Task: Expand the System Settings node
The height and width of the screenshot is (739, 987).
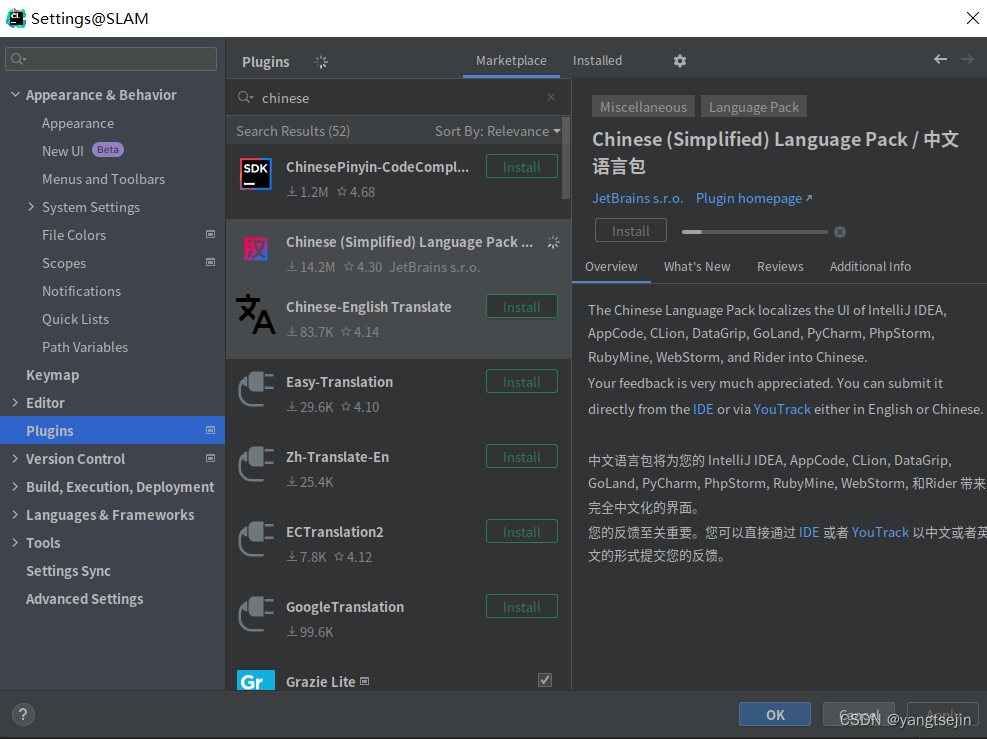Action: tap(31, 206)
